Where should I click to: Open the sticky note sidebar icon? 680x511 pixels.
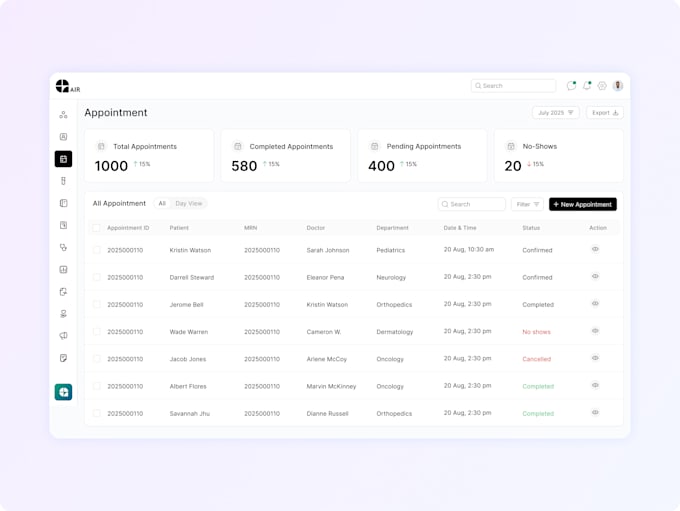pos(63,358)
